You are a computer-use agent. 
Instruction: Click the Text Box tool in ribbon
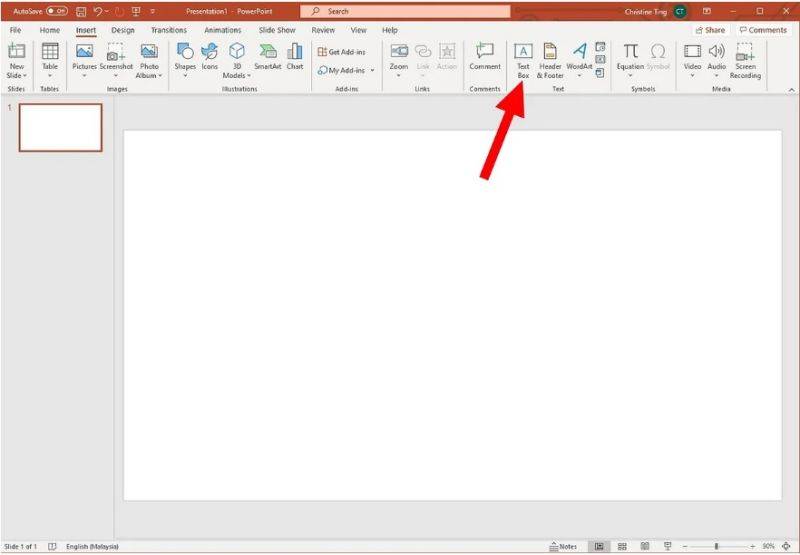click(x=522, y=58)
